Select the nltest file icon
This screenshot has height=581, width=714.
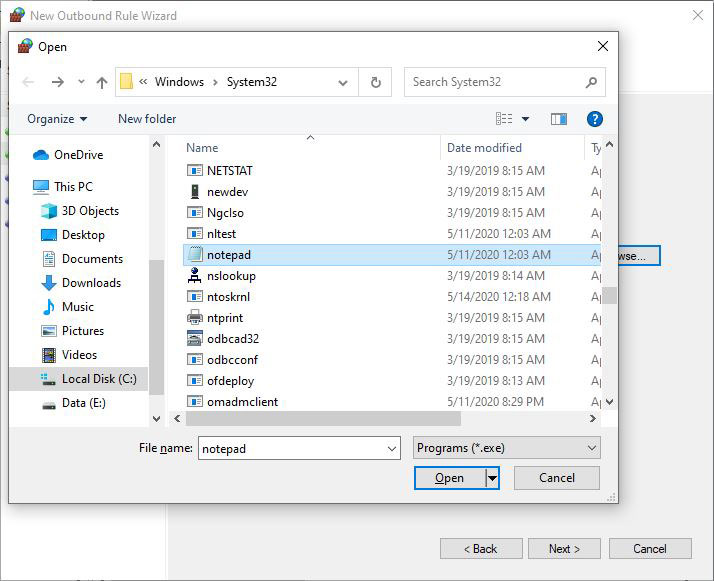[x=194, y=234]
